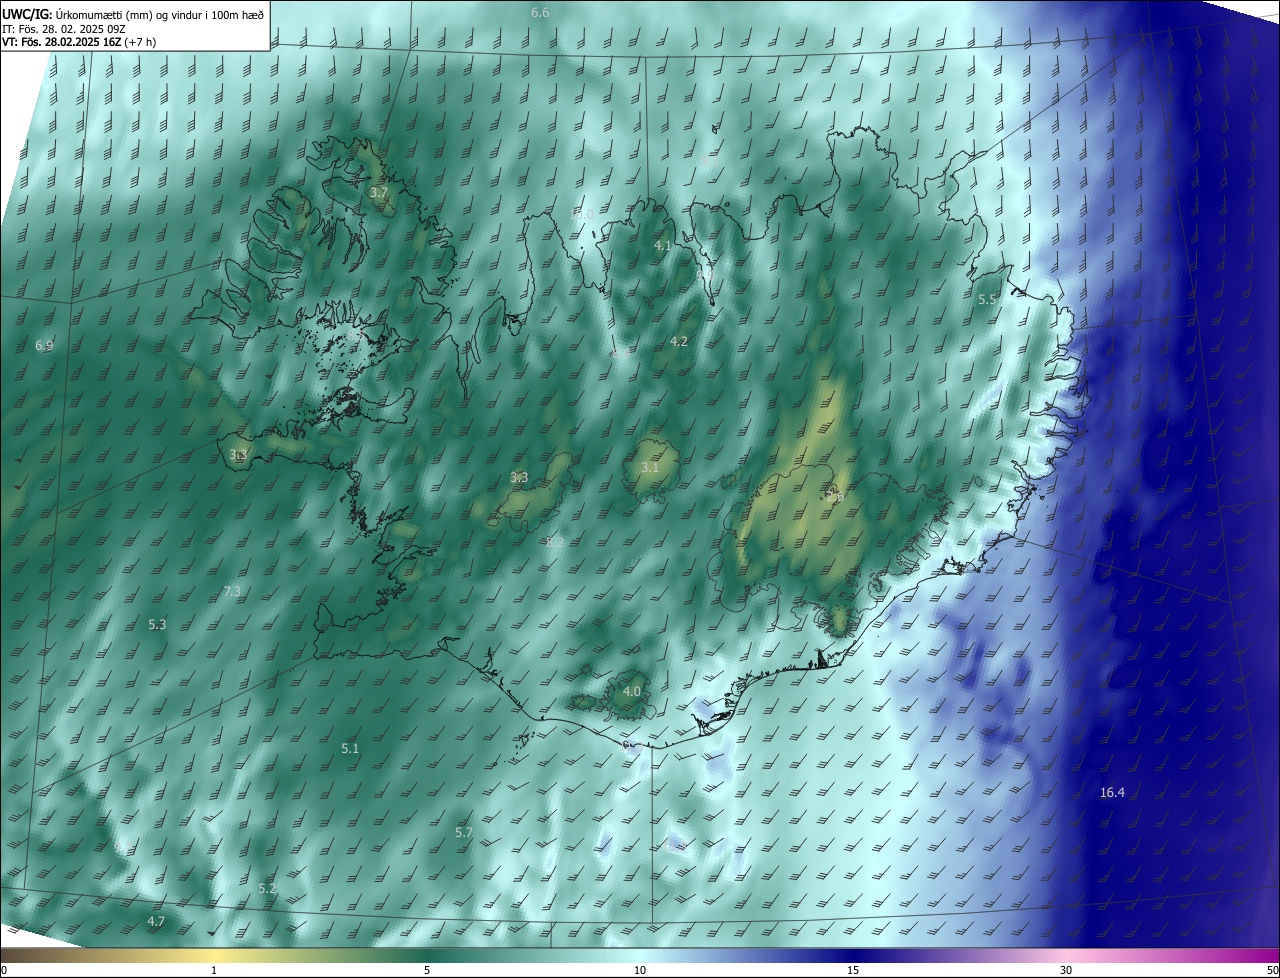Click the 6.6 value at the top of the map
This screenshot has height=978, width=1280.
[540, 13]
